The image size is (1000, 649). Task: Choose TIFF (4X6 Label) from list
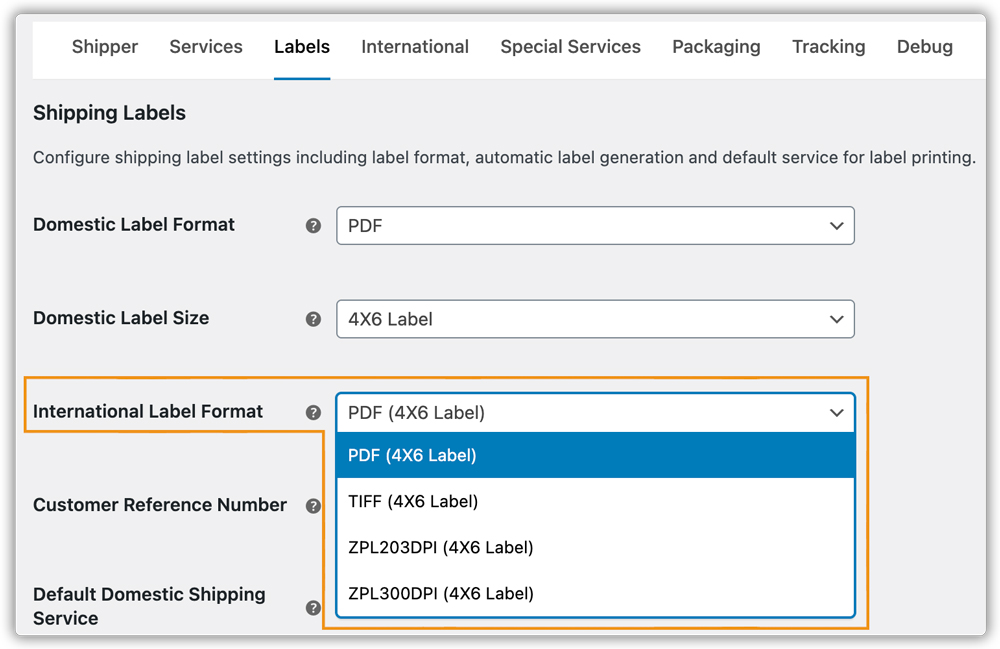[x=595, y=501]
